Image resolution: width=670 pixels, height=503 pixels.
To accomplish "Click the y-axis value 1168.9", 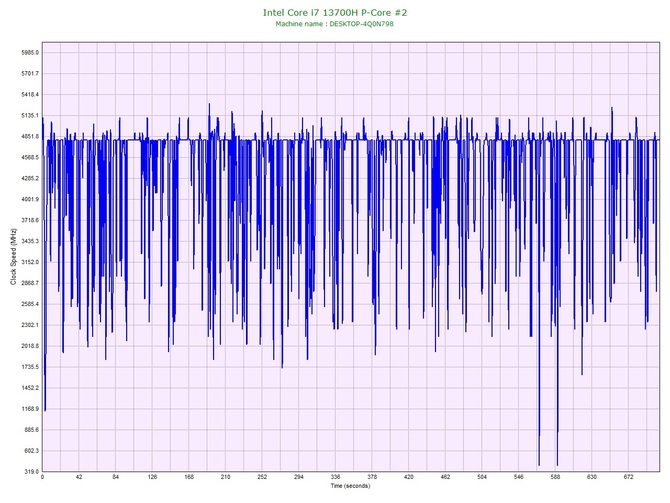I will click(x=30, y=409).
